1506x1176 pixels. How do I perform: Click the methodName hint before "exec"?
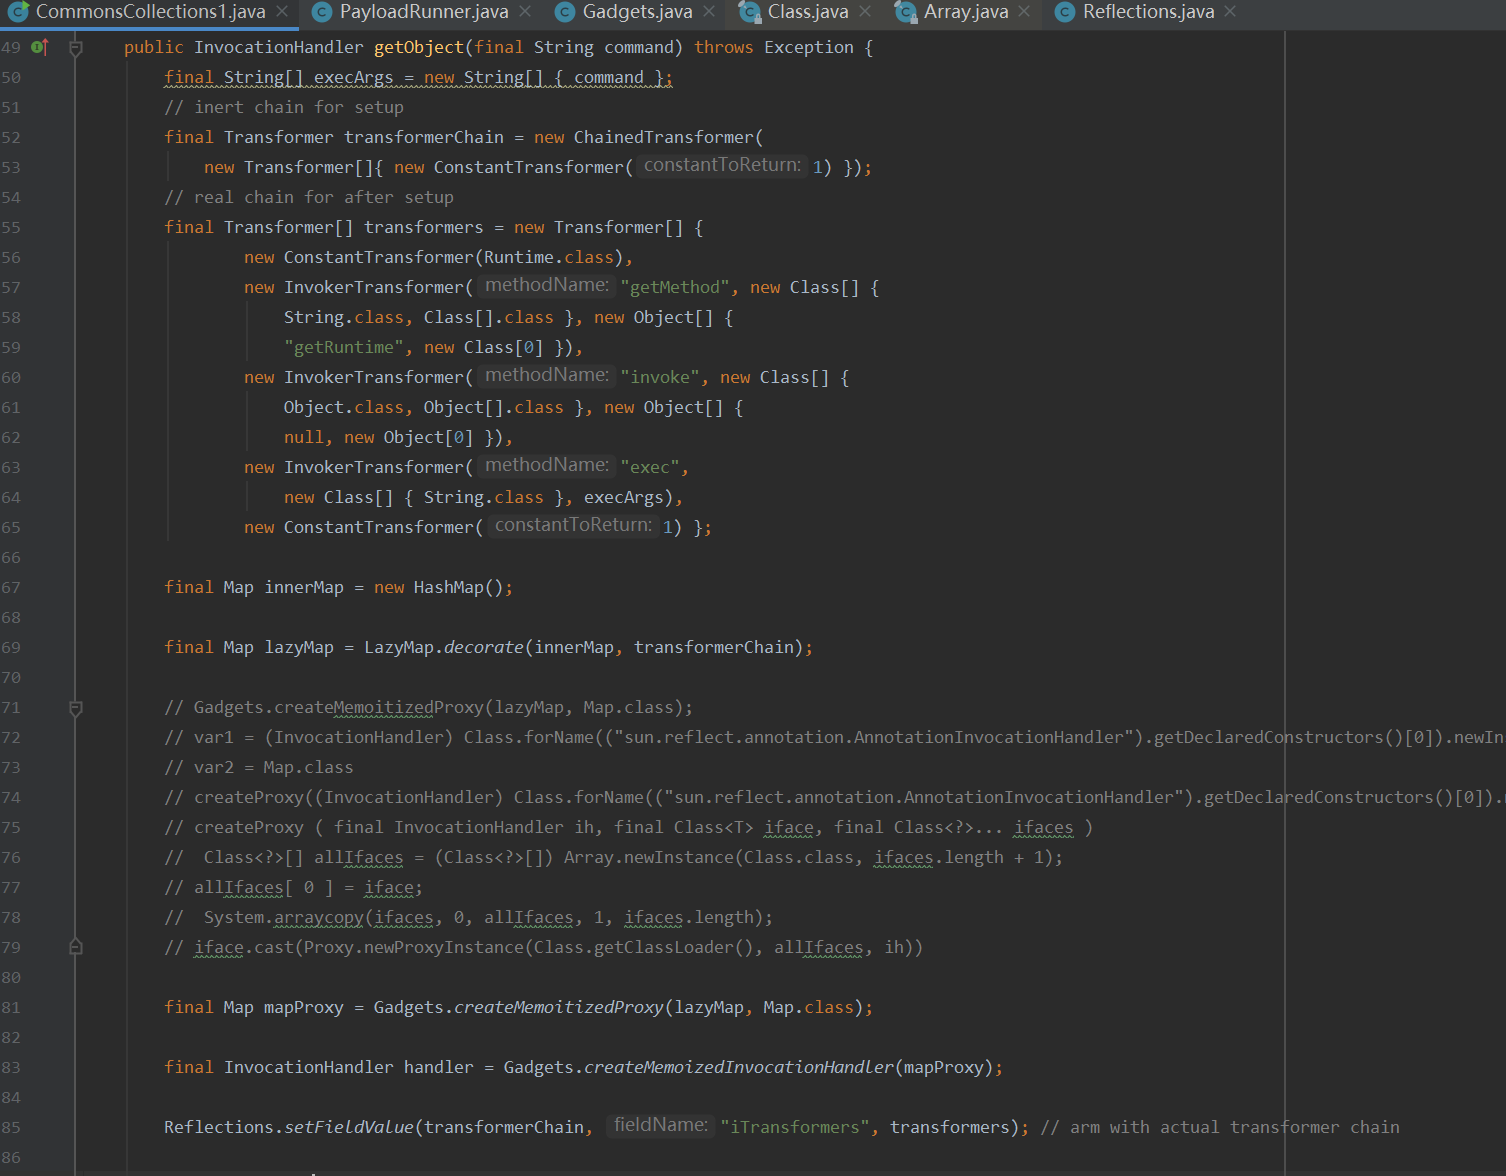coord(547,465)
